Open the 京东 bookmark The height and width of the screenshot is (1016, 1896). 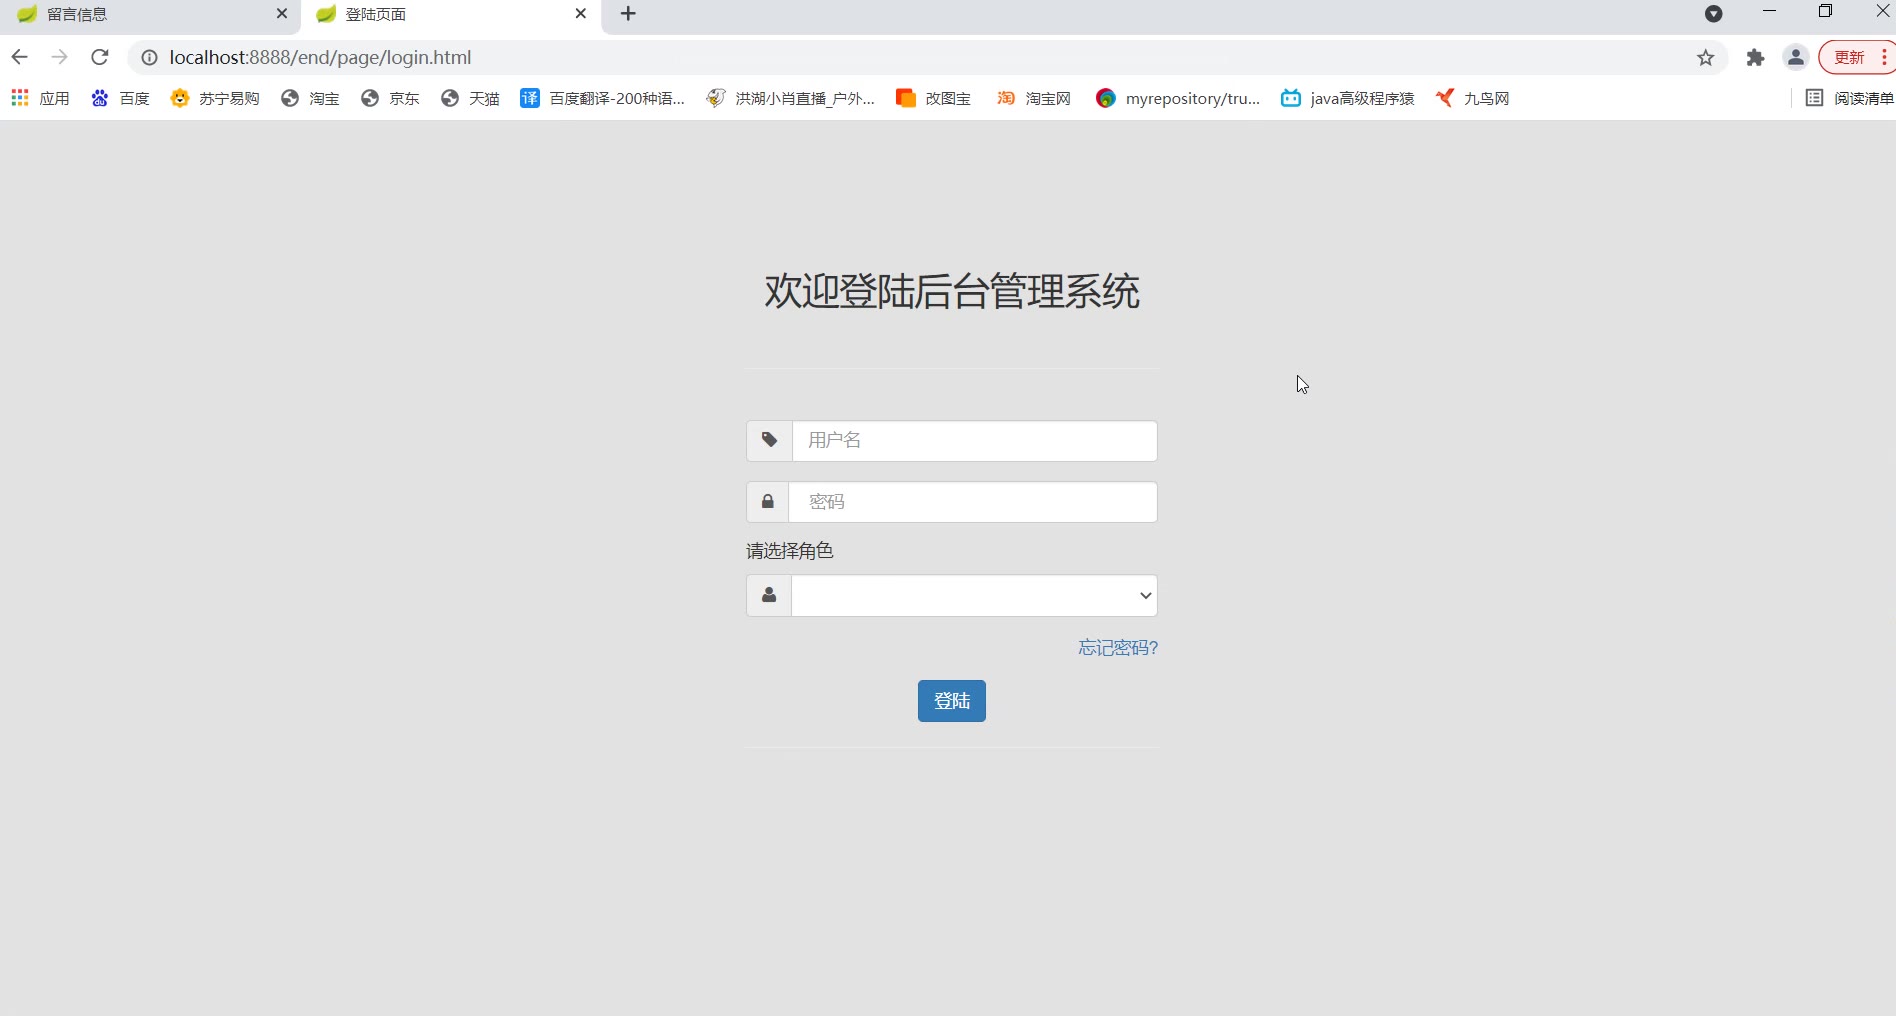click(390, 98)
